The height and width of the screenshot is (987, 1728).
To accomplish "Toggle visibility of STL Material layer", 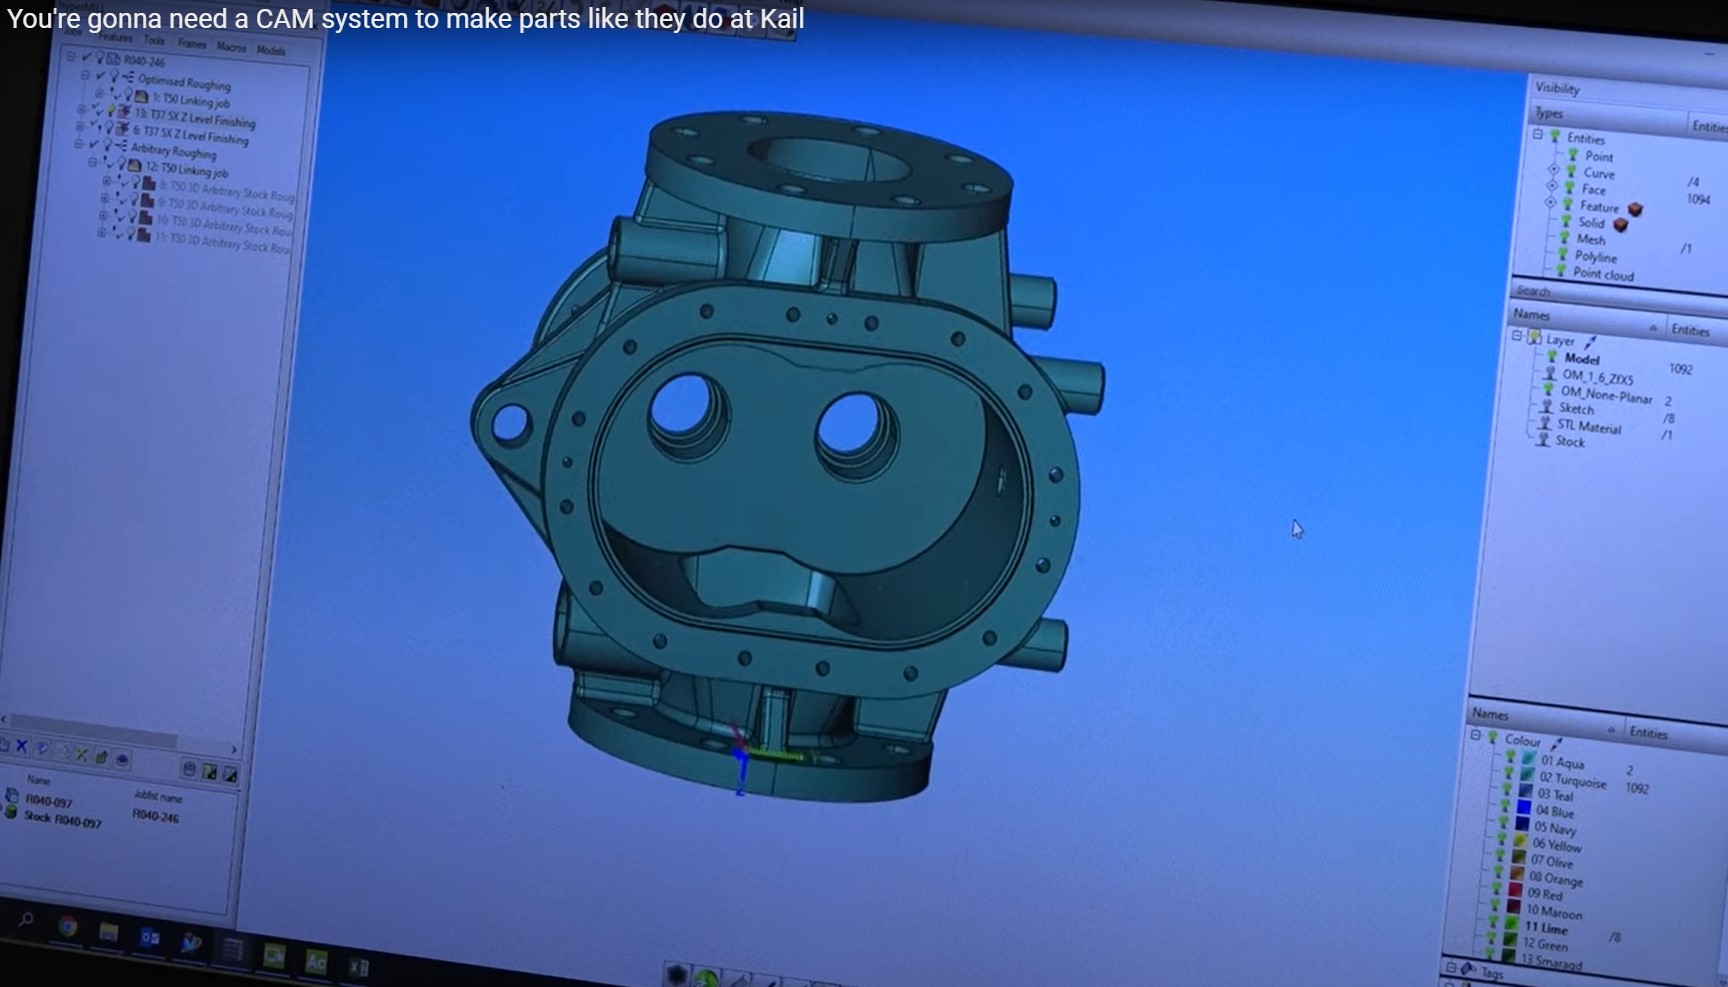I will click(1545, 424).
